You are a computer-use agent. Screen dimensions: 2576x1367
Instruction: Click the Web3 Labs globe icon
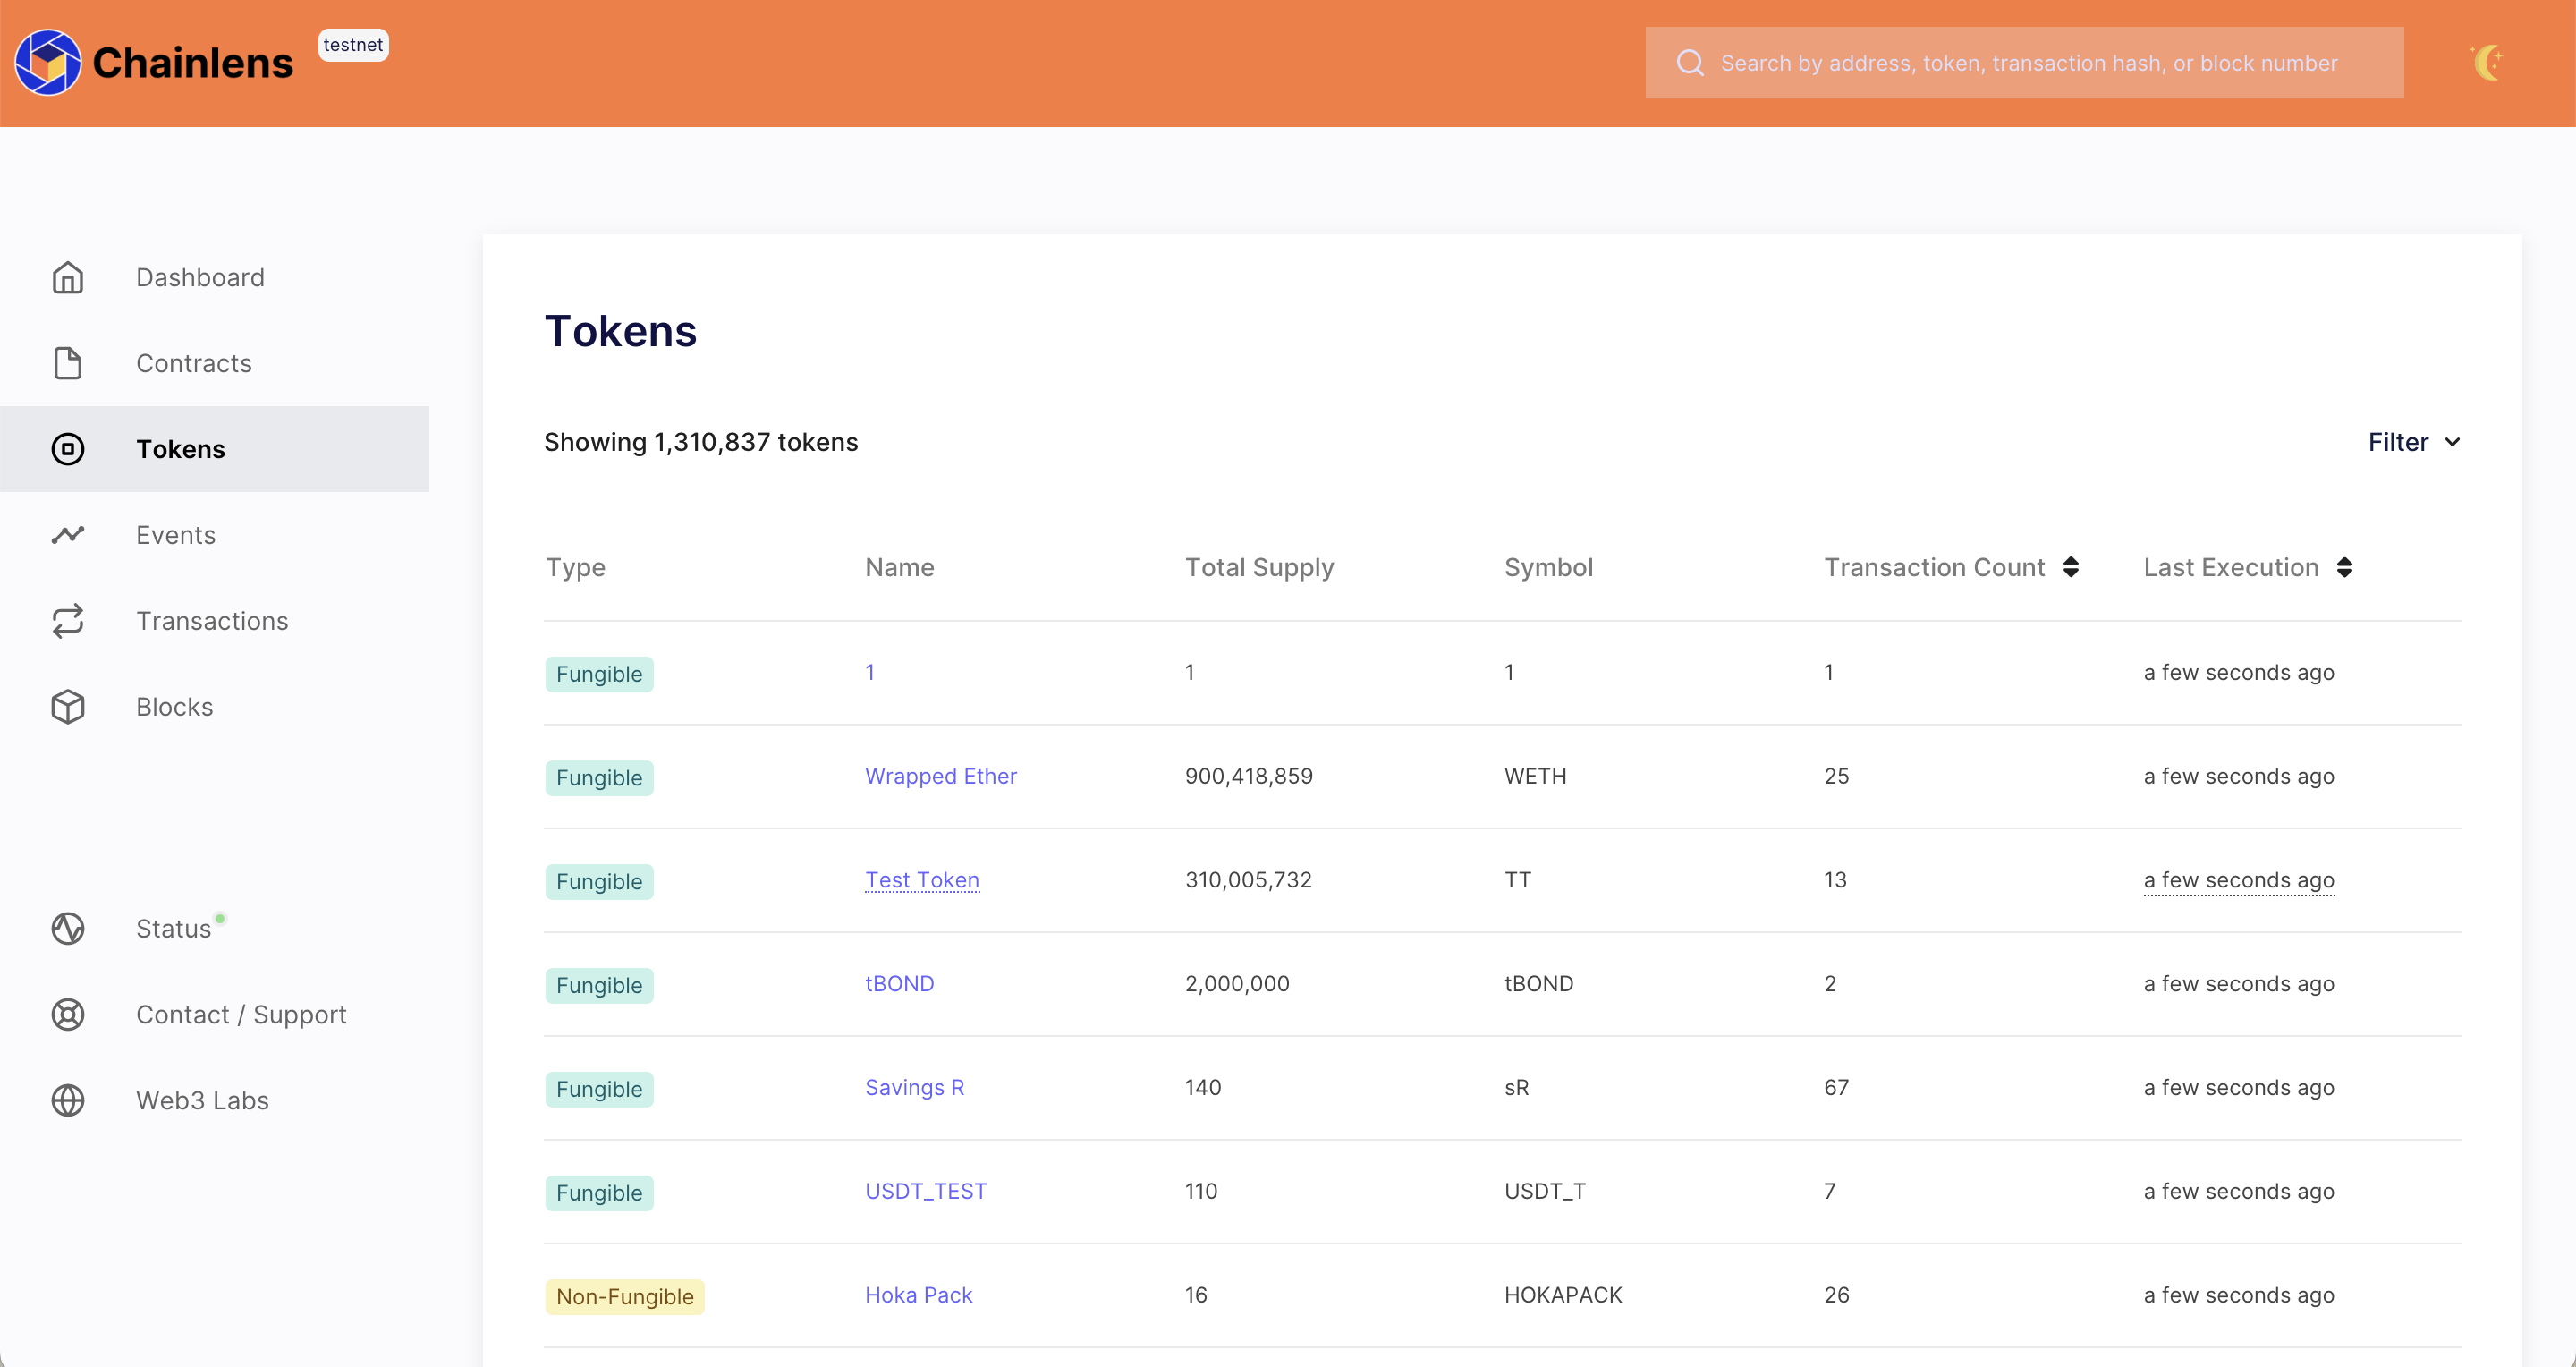[68, 1101]
